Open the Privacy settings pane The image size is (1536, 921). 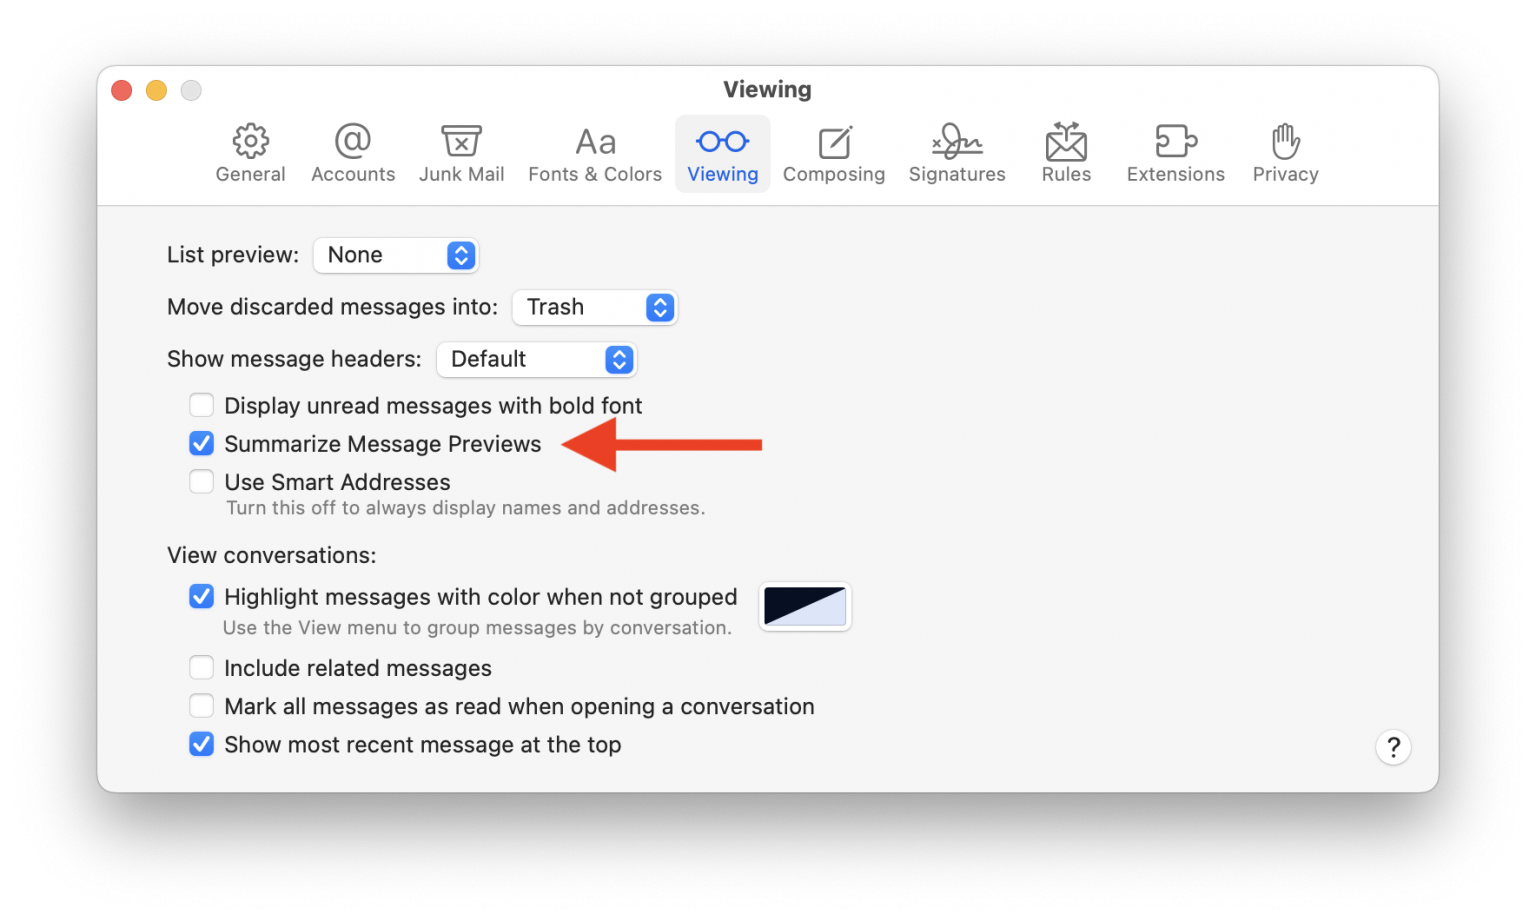point(1284,152)
